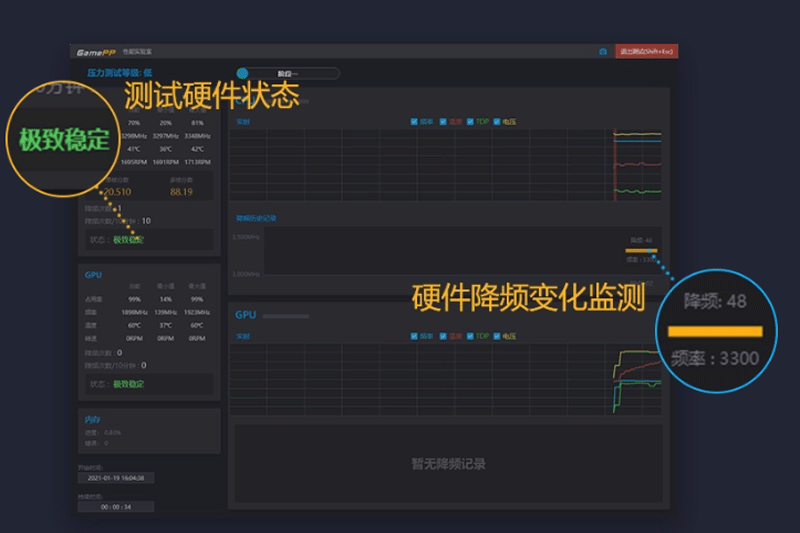Disable the GPU chart TDP checkbox
This screenshot has height=533, width=800.
[x=470, y=336]
